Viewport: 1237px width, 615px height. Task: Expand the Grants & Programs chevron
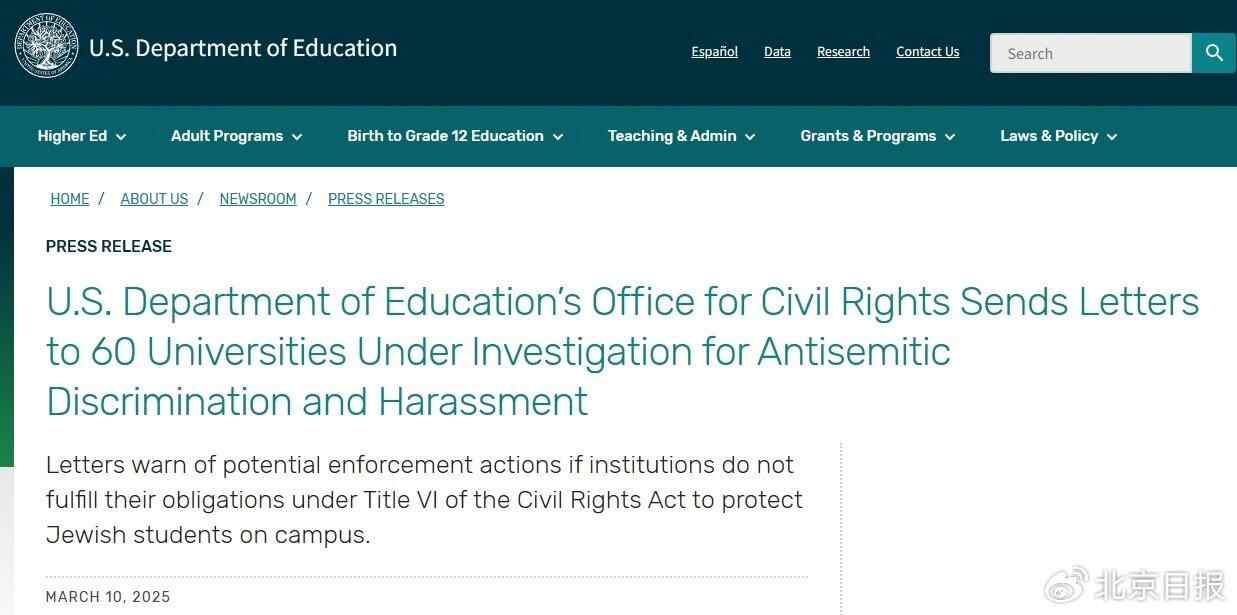(x=950, y=137)
